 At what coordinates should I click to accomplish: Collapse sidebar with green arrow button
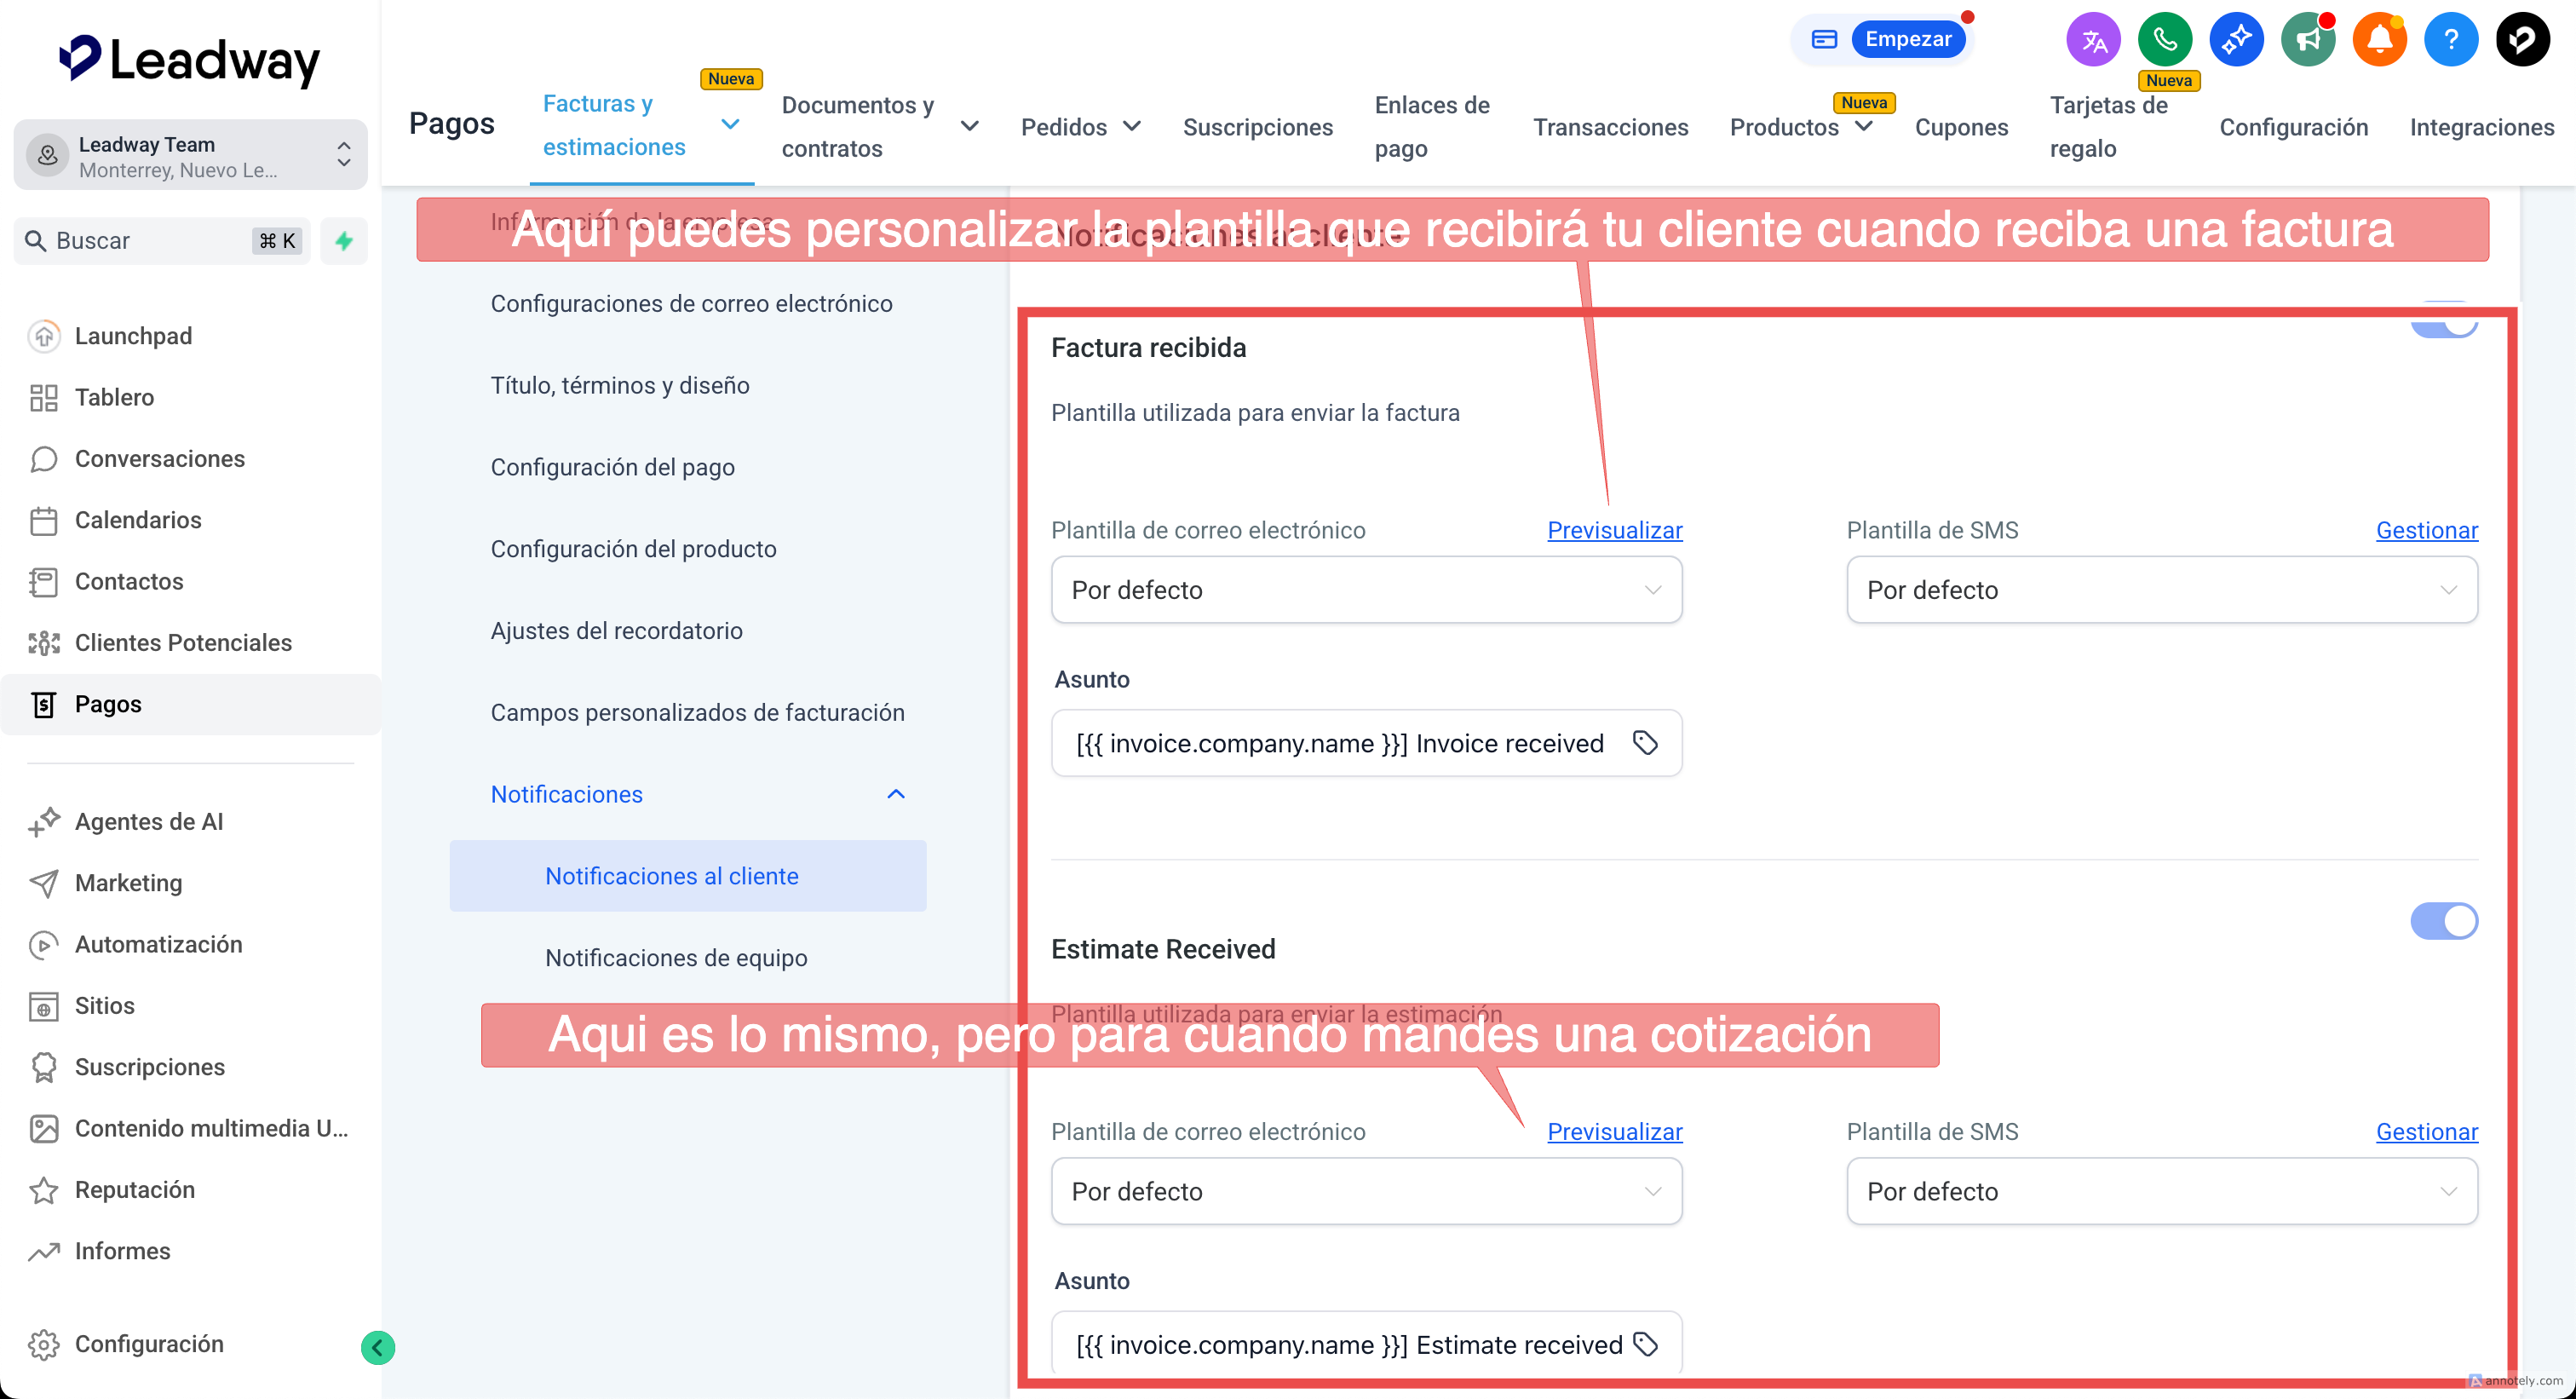pyautogui.click(x=377, y=1347)
